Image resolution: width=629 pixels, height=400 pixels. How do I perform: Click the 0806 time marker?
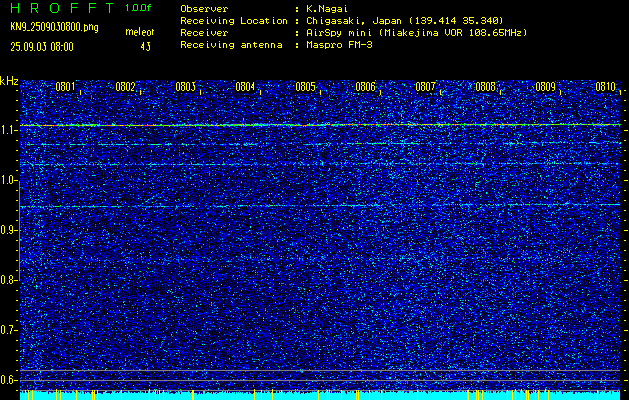[365, 87]
